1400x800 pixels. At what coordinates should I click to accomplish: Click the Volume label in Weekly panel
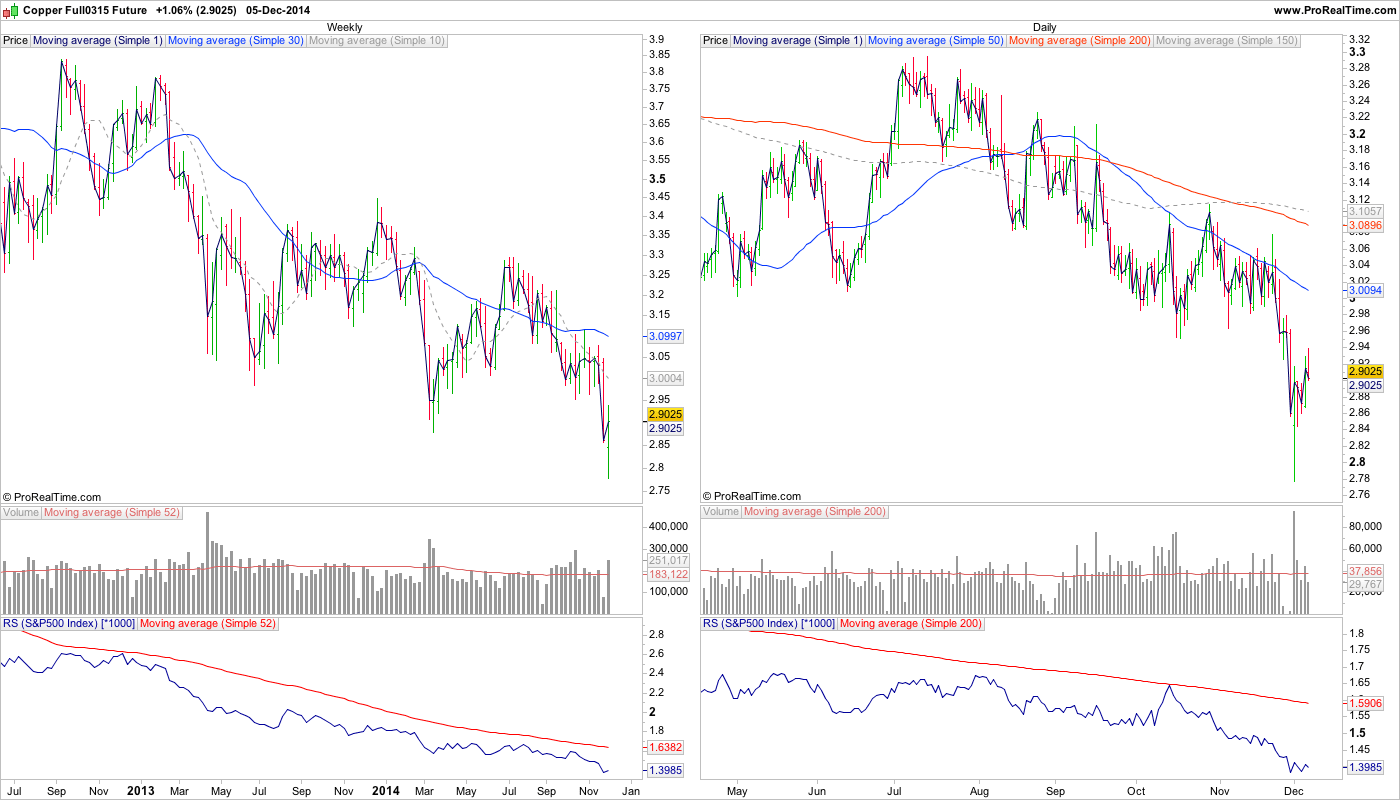21,512
